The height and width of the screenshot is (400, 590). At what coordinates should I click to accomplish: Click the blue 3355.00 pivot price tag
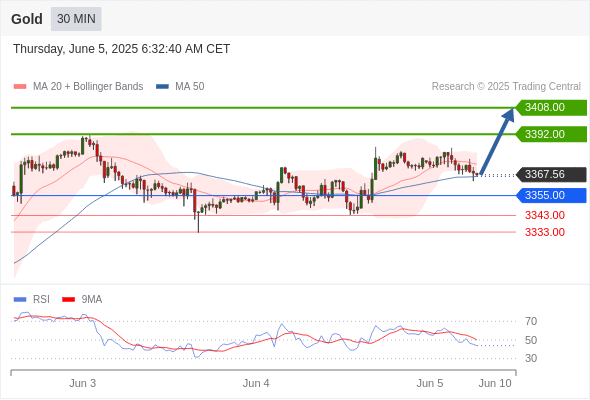click(x=551, y=196)
